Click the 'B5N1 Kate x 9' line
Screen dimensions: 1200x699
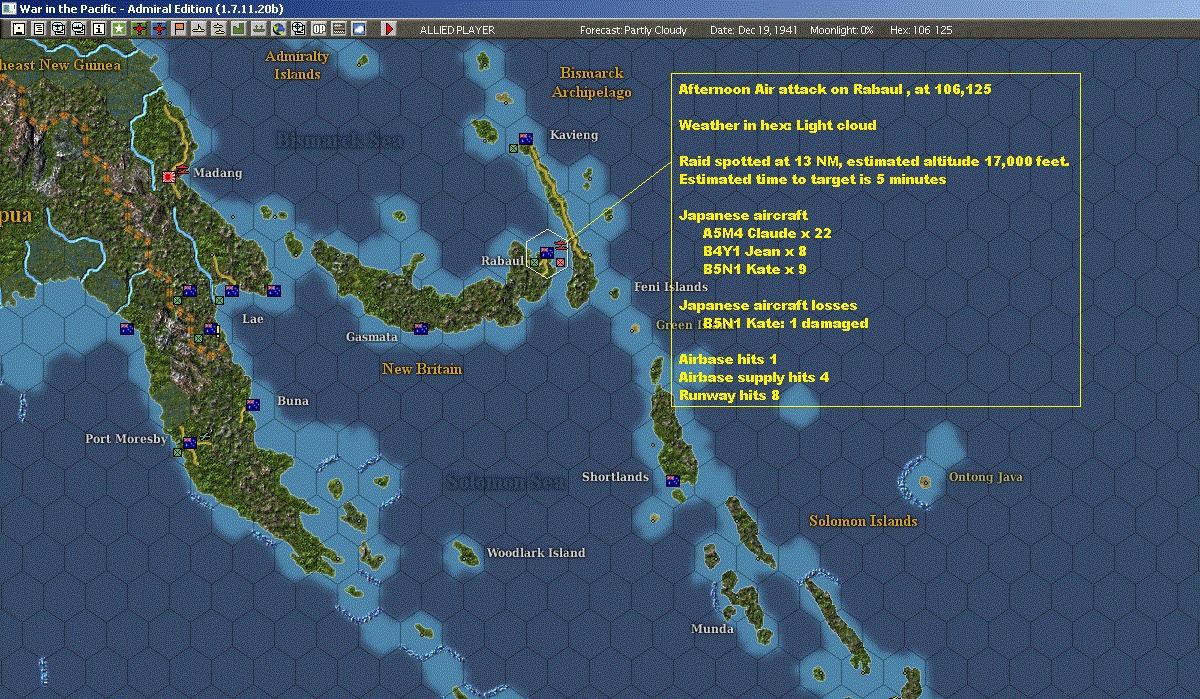tap(754, 269)
